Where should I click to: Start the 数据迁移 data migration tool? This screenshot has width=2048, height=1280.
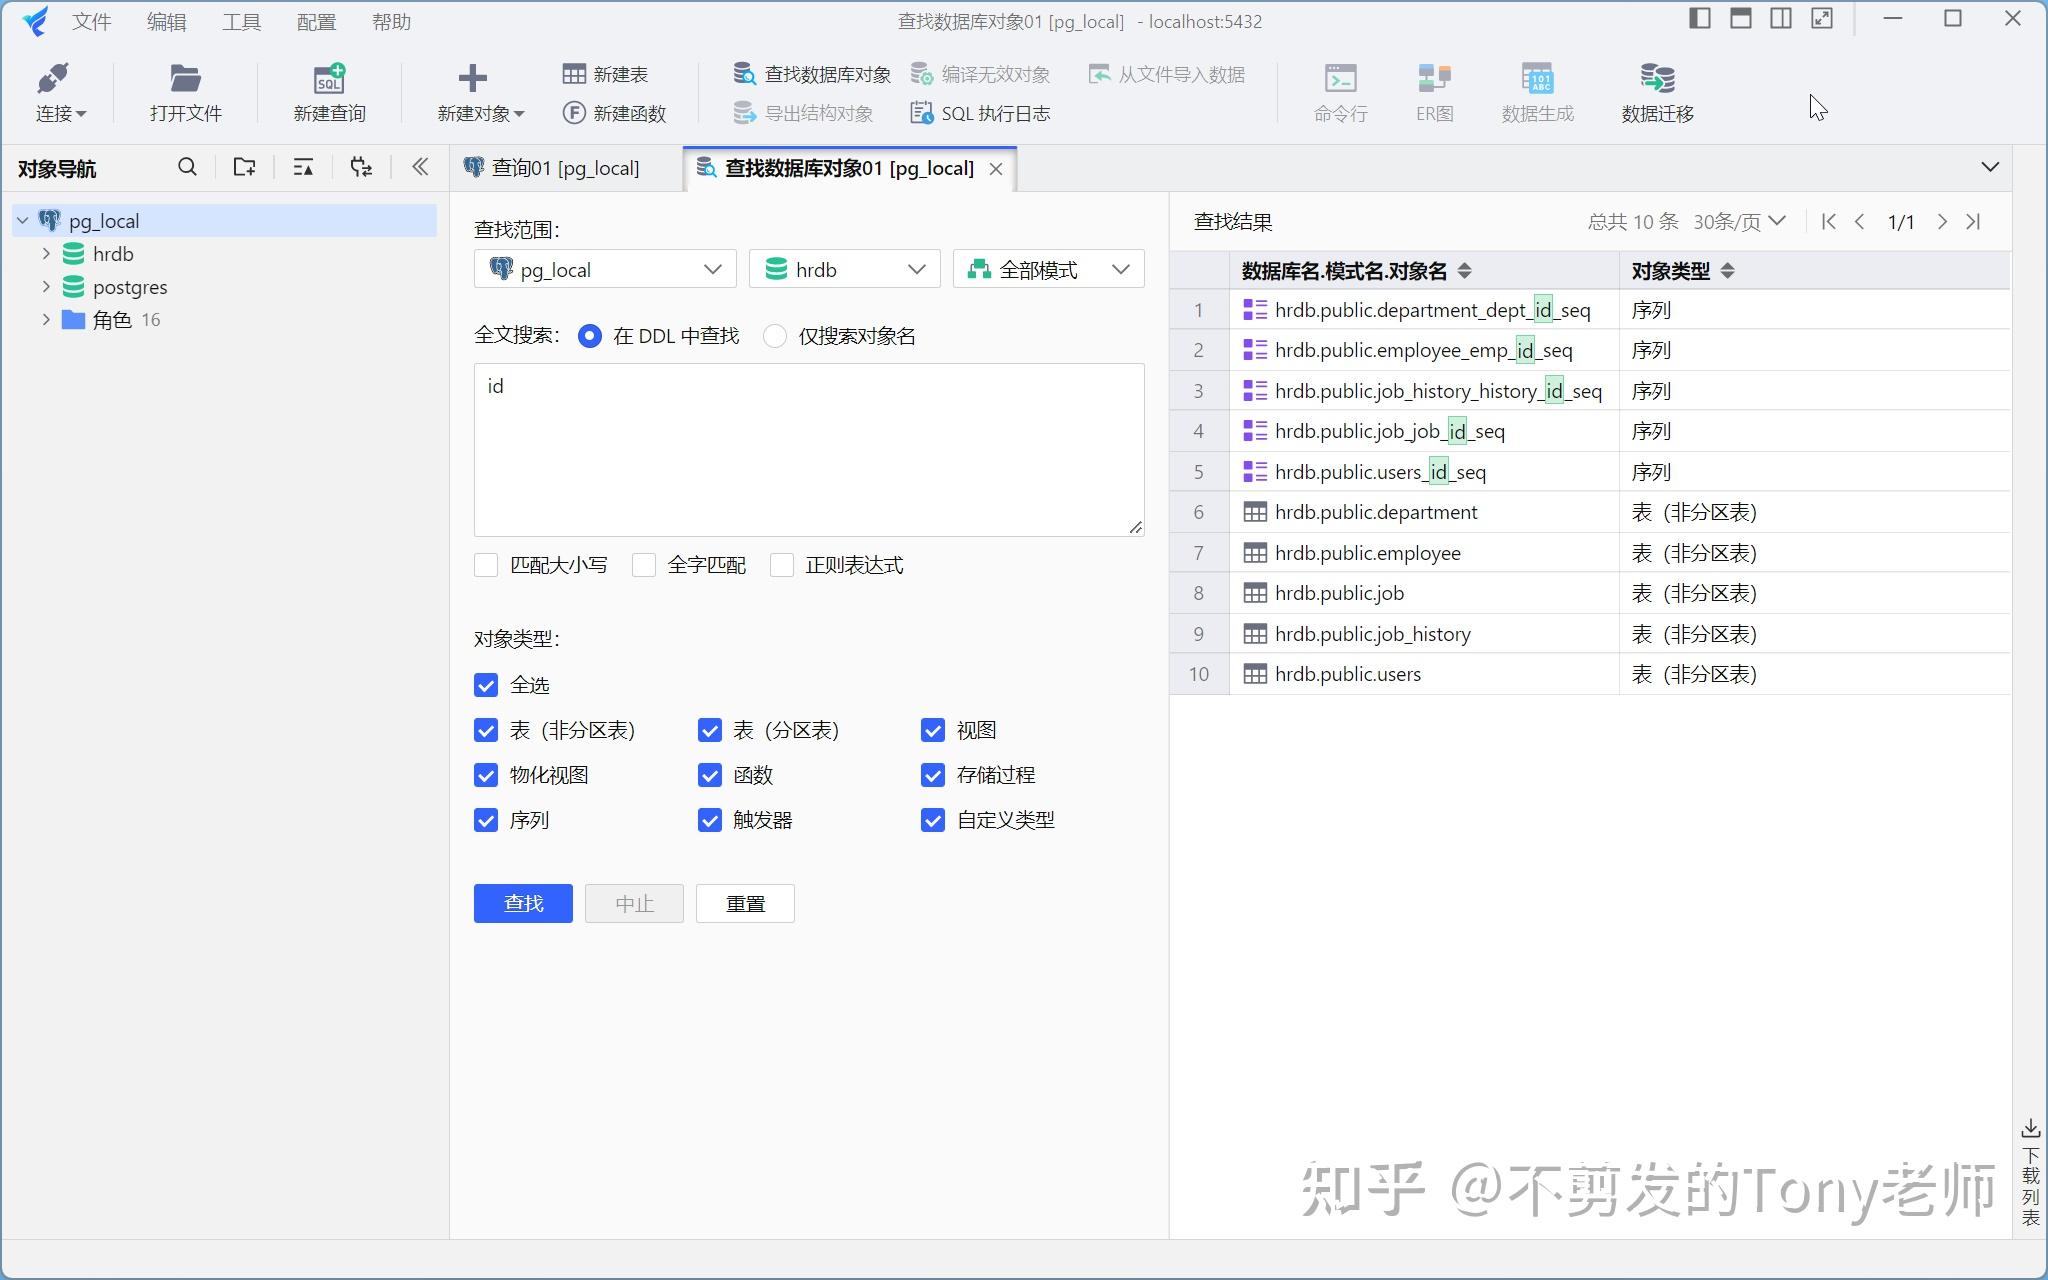1655,92
